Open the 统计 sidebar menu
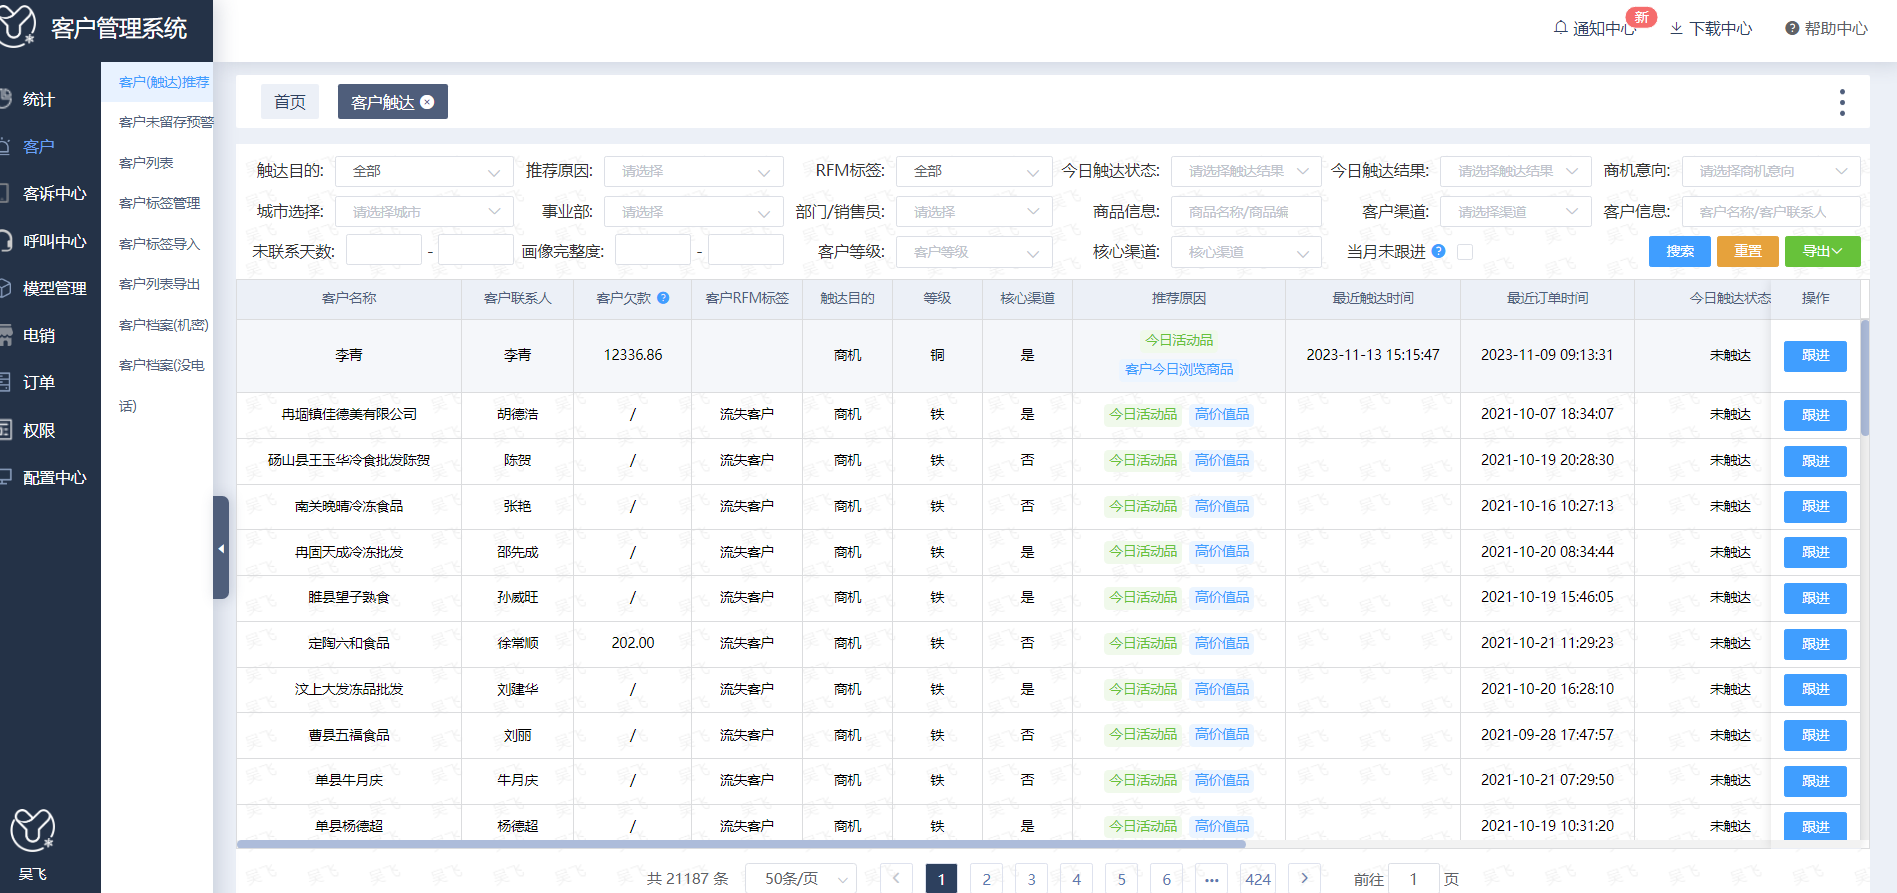The image size is (1897, 893). (x=39, y=99)
